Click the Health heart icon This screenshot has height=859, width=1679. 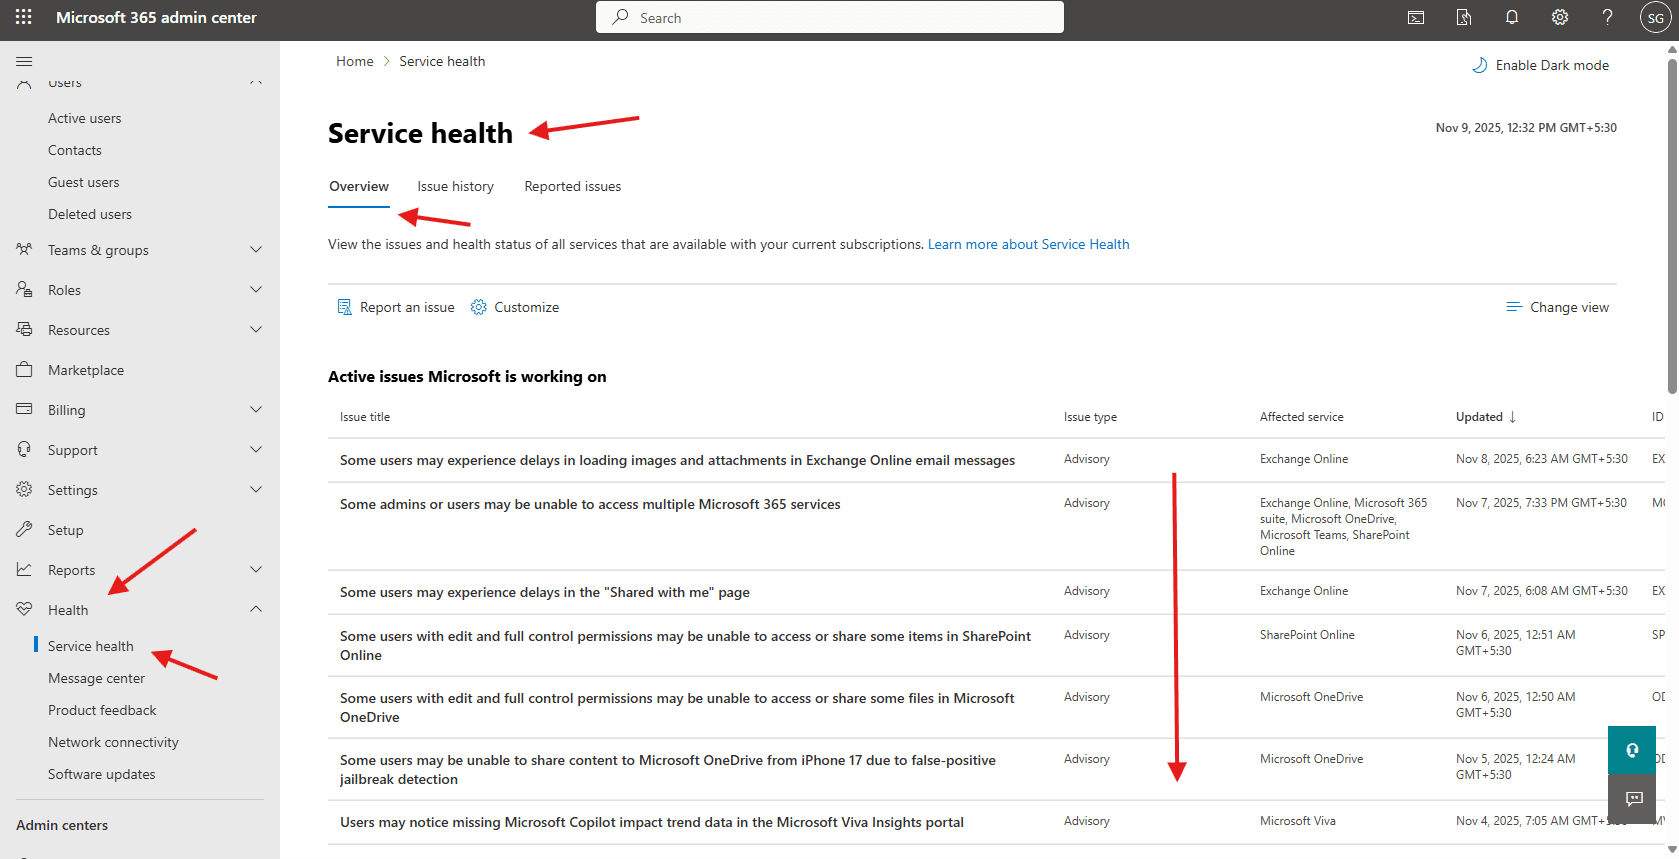click(x=24, y=609)
